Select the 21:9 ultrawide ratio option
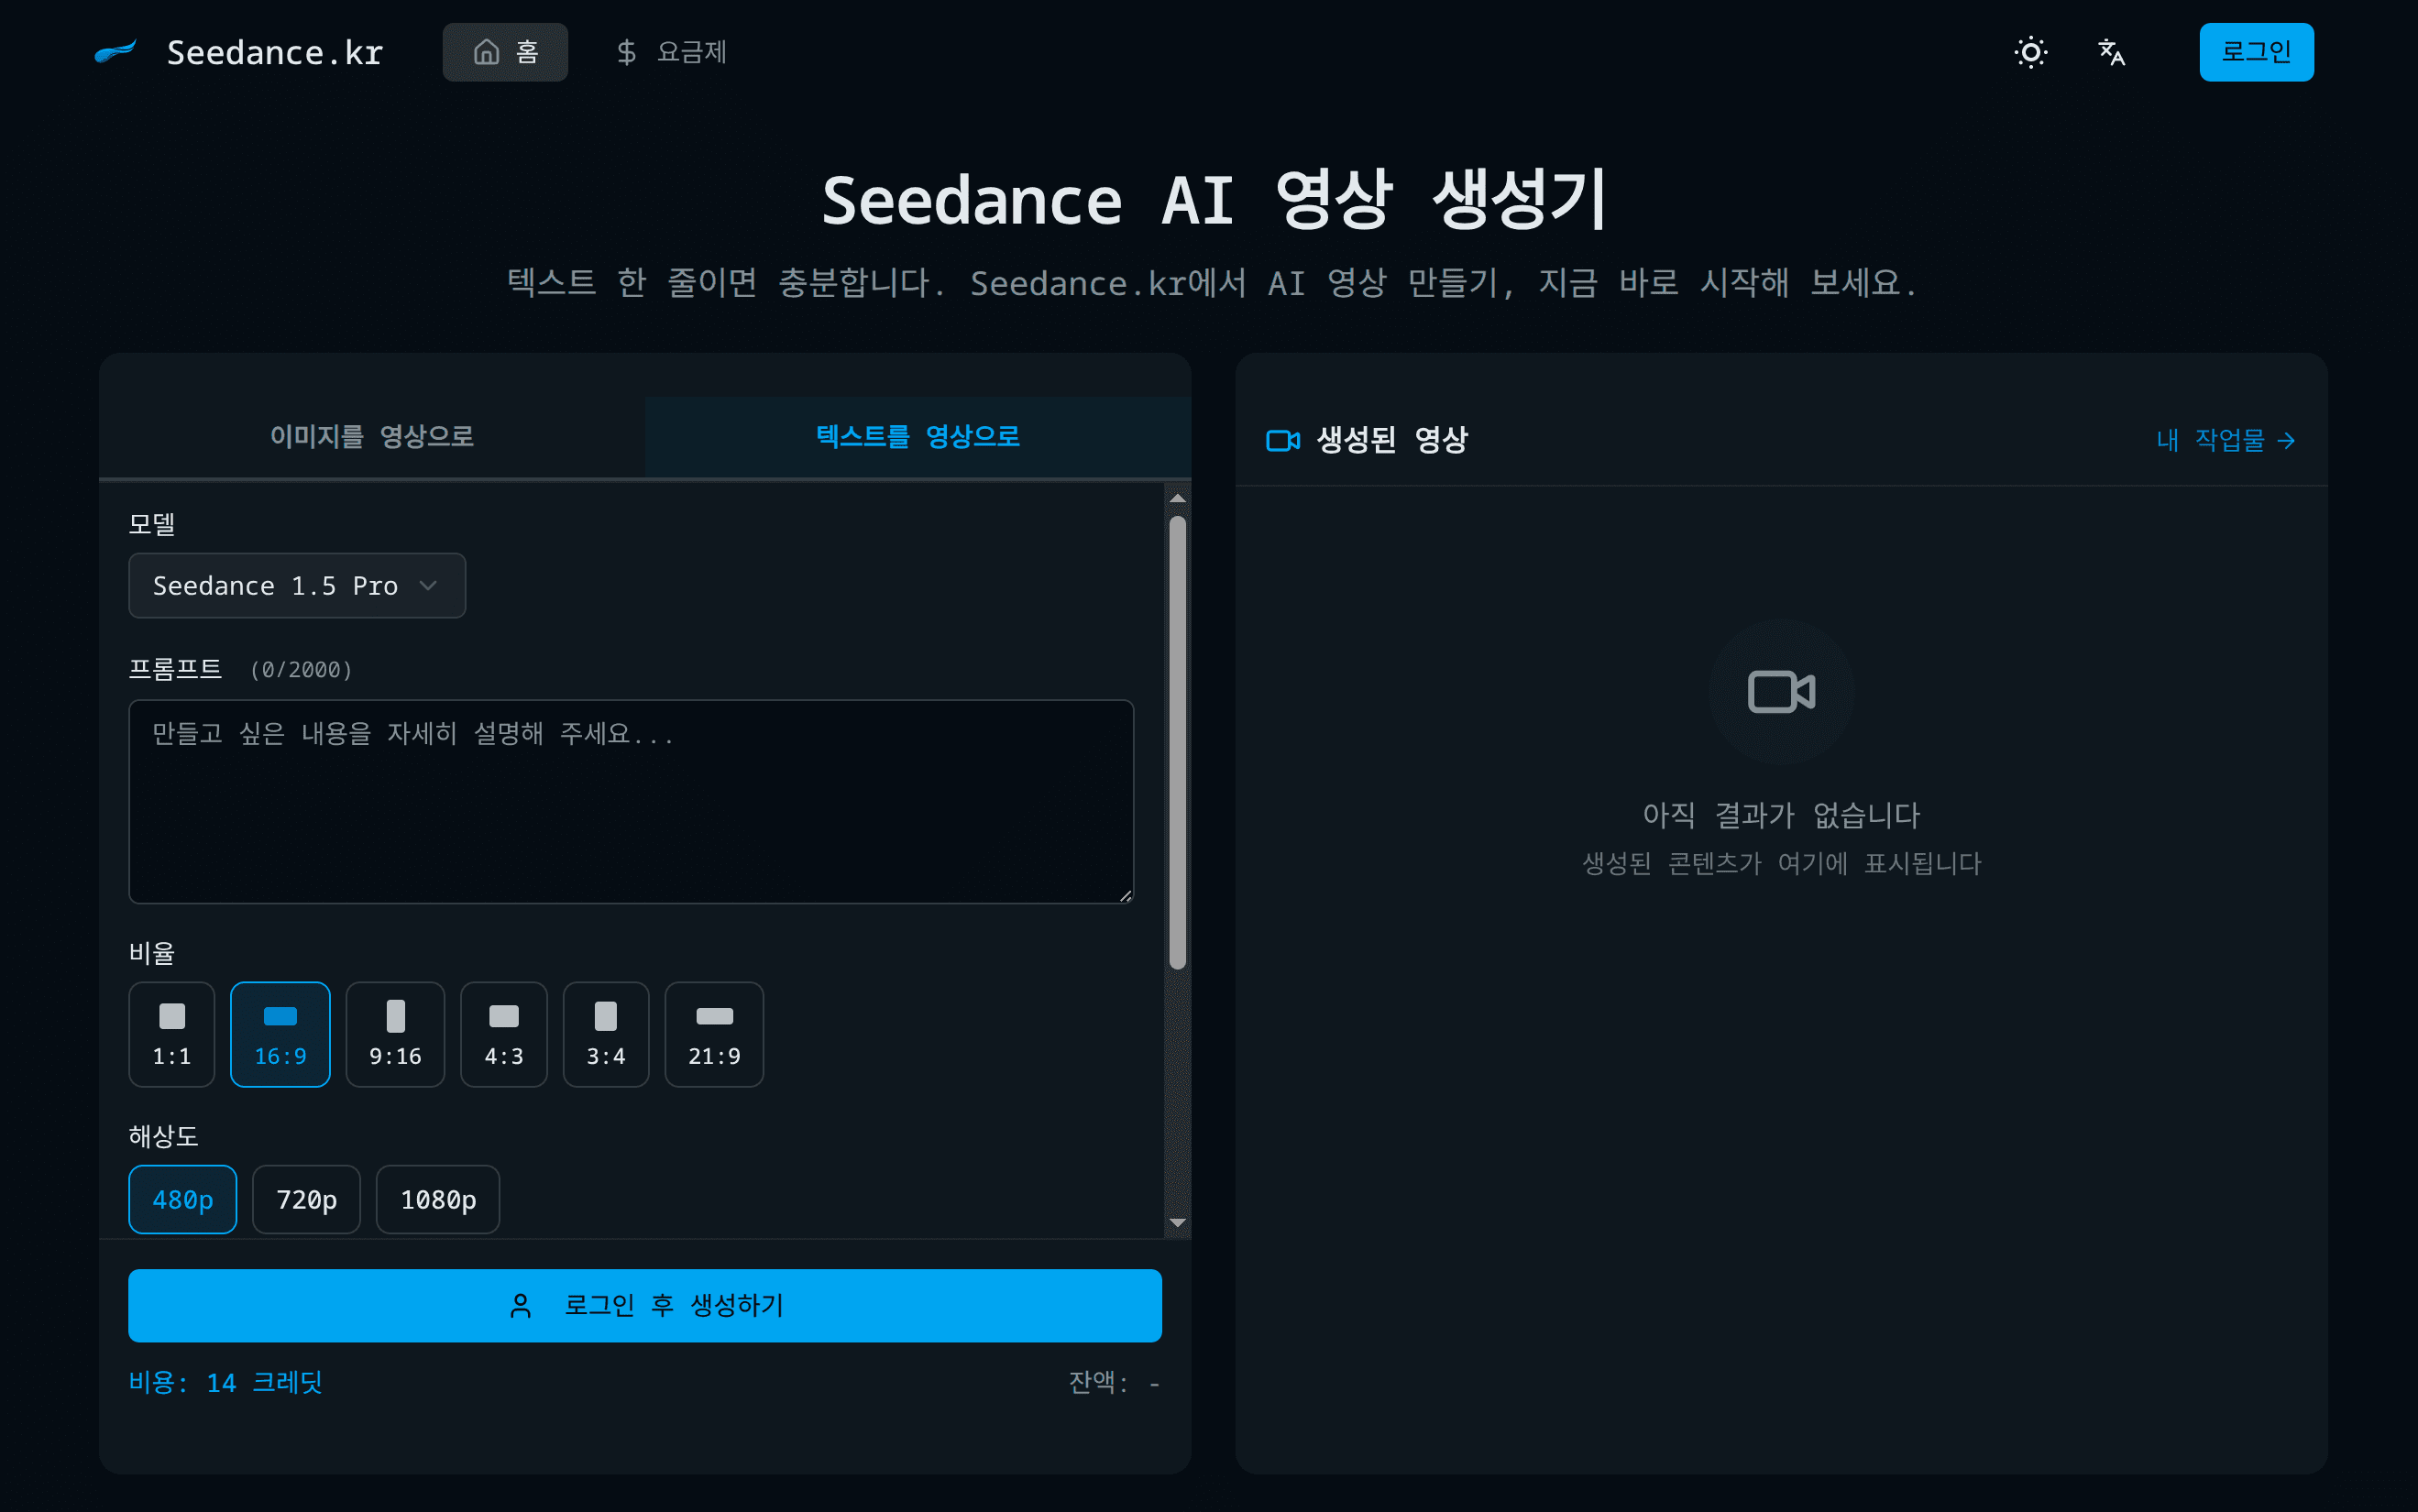The height and width of the screenshot is (1512, 2418). [x=714, y=1034]
